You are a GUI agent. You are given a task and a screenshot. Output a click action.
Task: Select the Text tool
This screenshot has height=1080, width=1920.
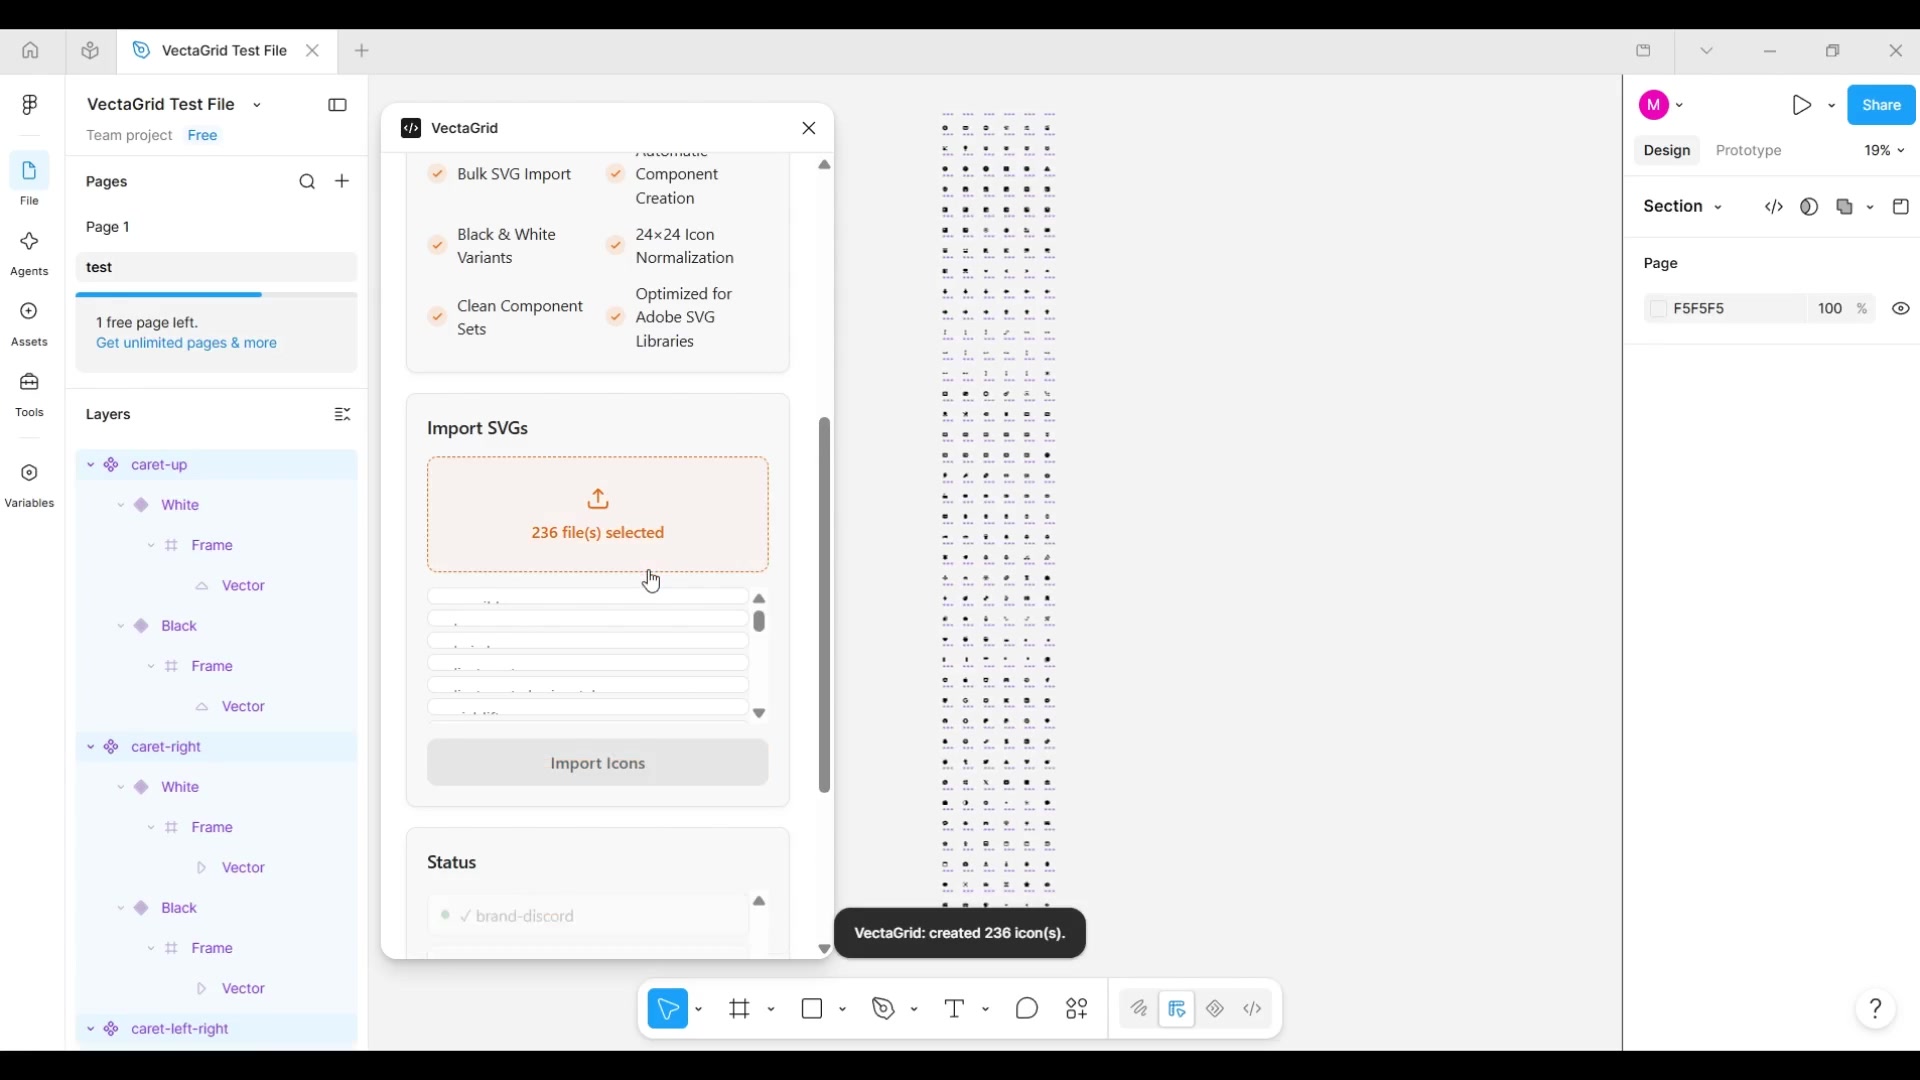[x=955, y=1009]
